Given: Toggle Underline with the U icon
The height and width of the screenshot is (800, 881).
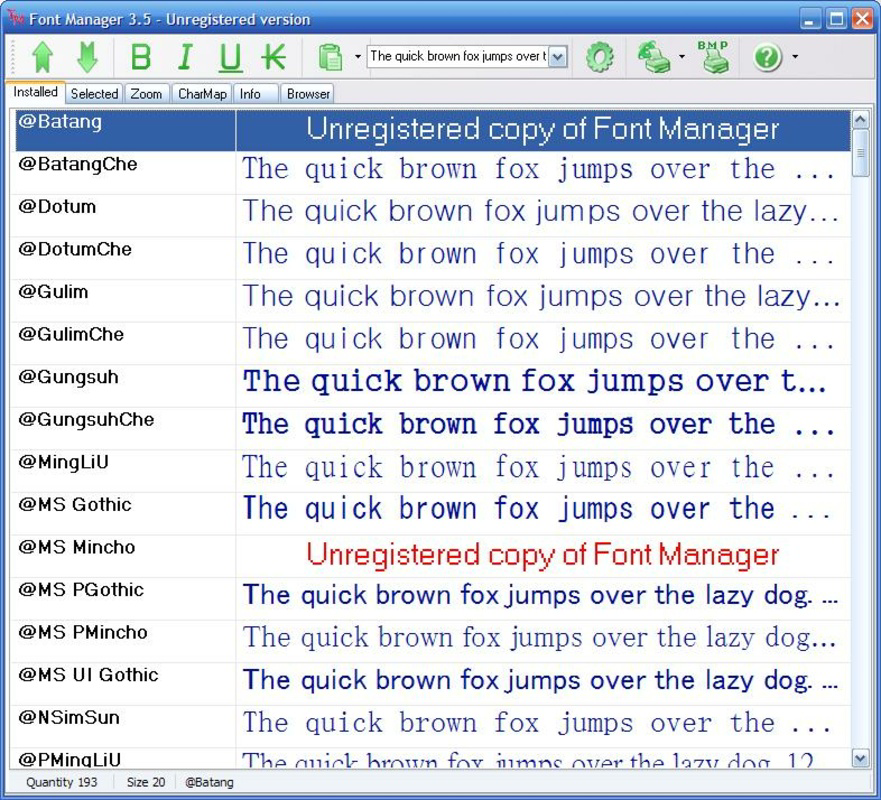Looking at the screenshot, I should click(x=230, y=58).
